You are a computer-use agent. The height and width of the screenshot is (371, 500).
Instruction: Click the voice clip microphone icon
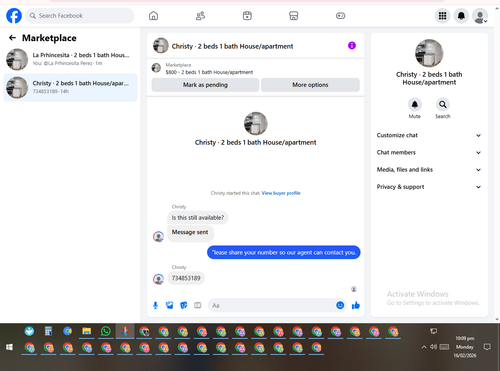[155, 305]
